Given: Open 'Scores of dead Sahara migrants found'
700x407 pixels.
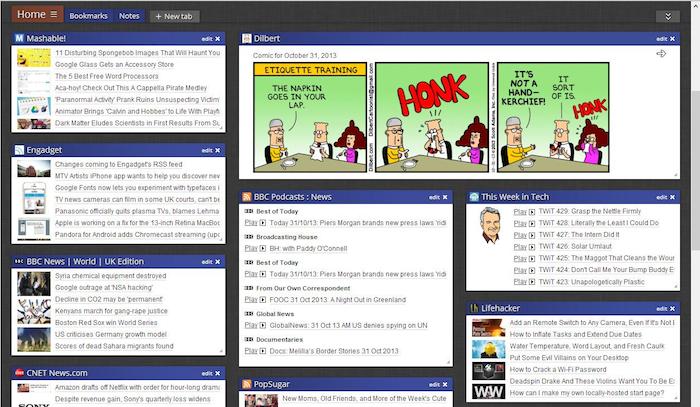Looking at the screenshot, I should click(x=114, y=346).
